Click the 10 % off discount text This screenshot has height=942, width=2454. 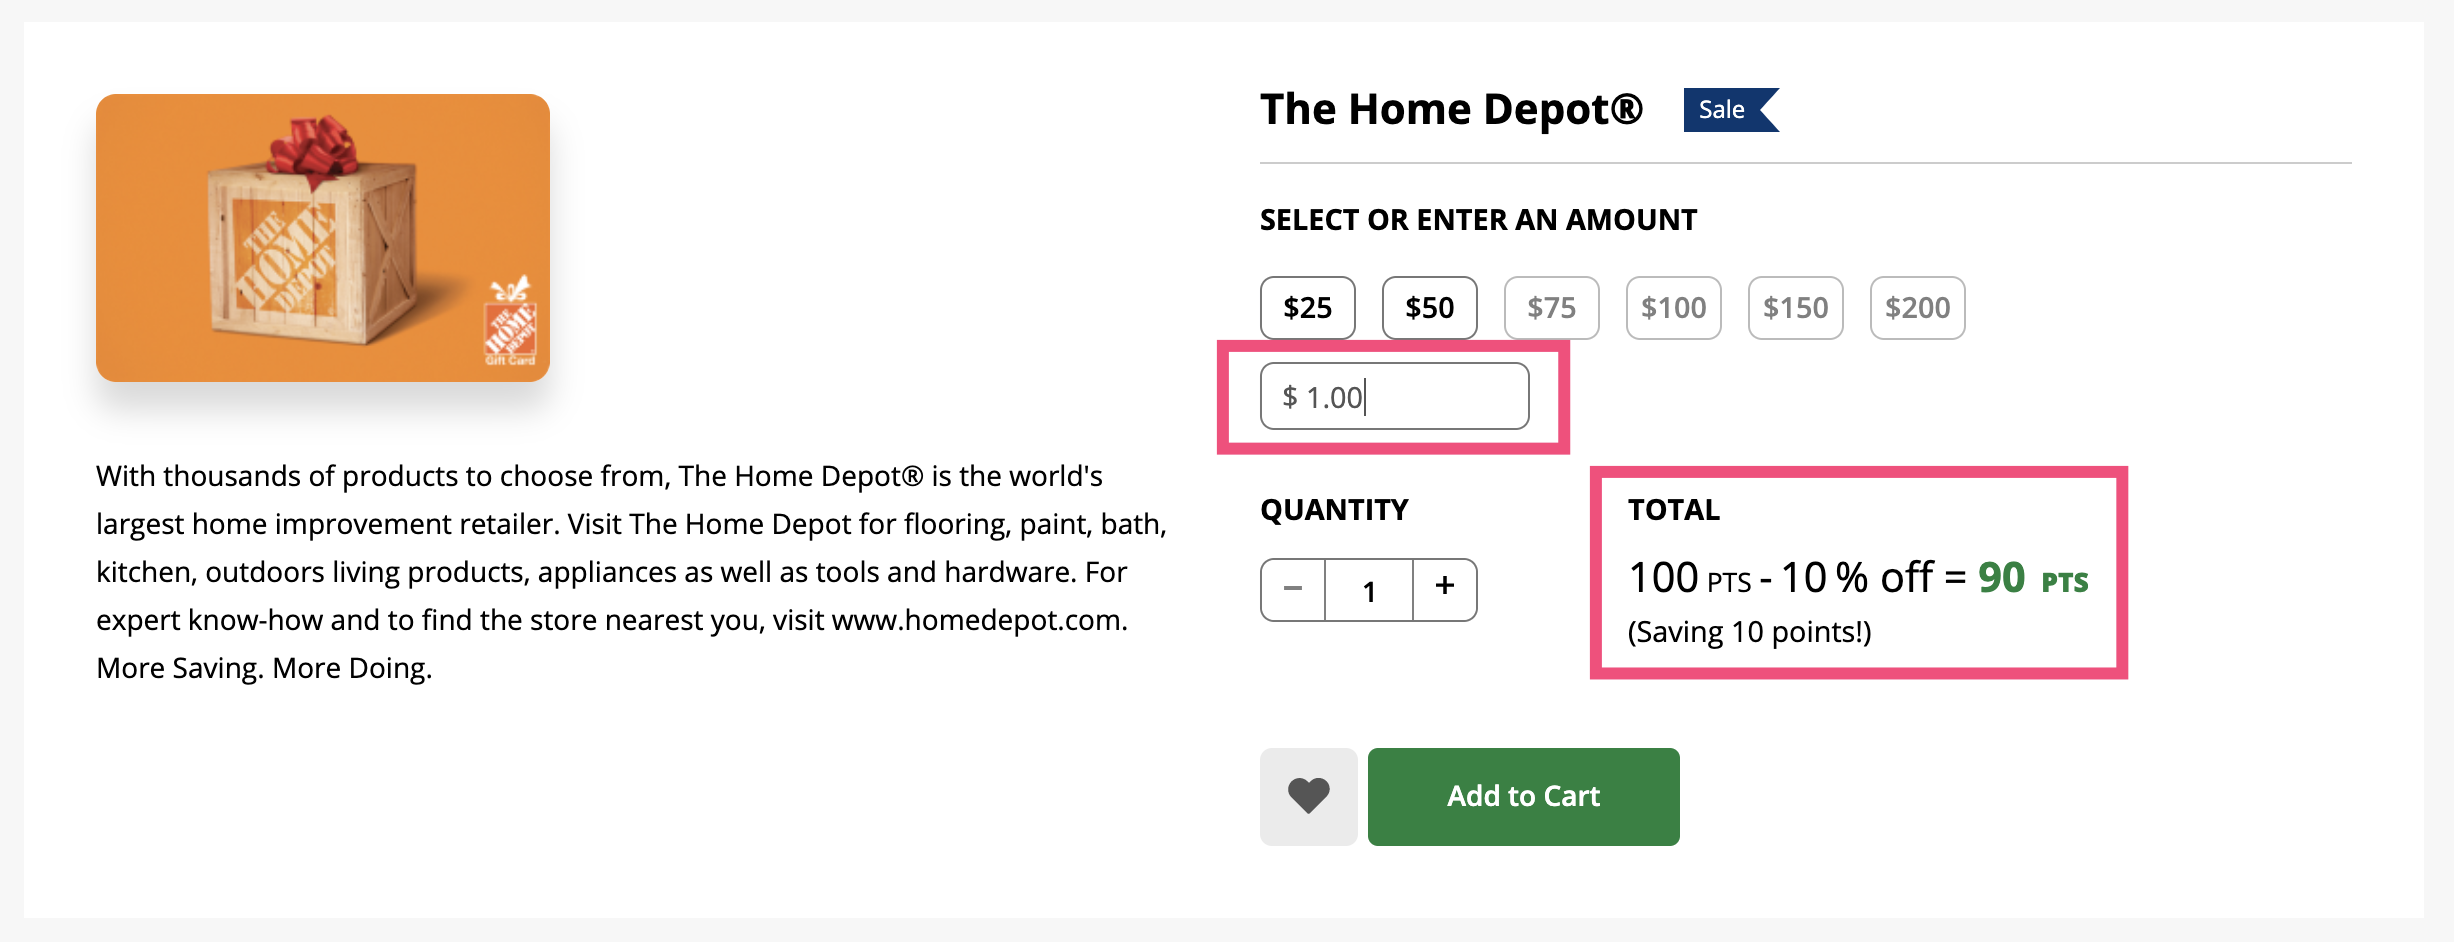point(1857,578)
